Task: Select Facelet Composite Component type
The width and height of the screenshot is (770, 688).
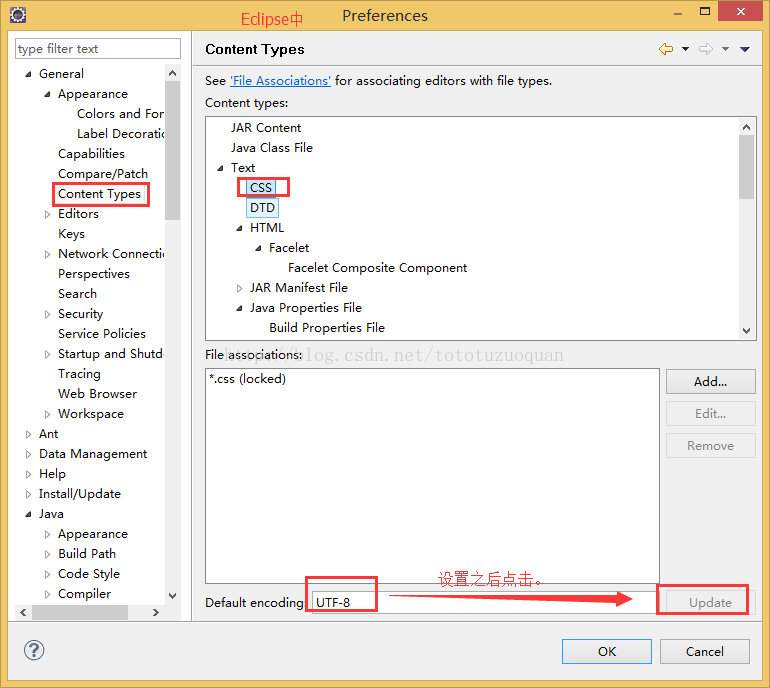Action: point(377,268)
